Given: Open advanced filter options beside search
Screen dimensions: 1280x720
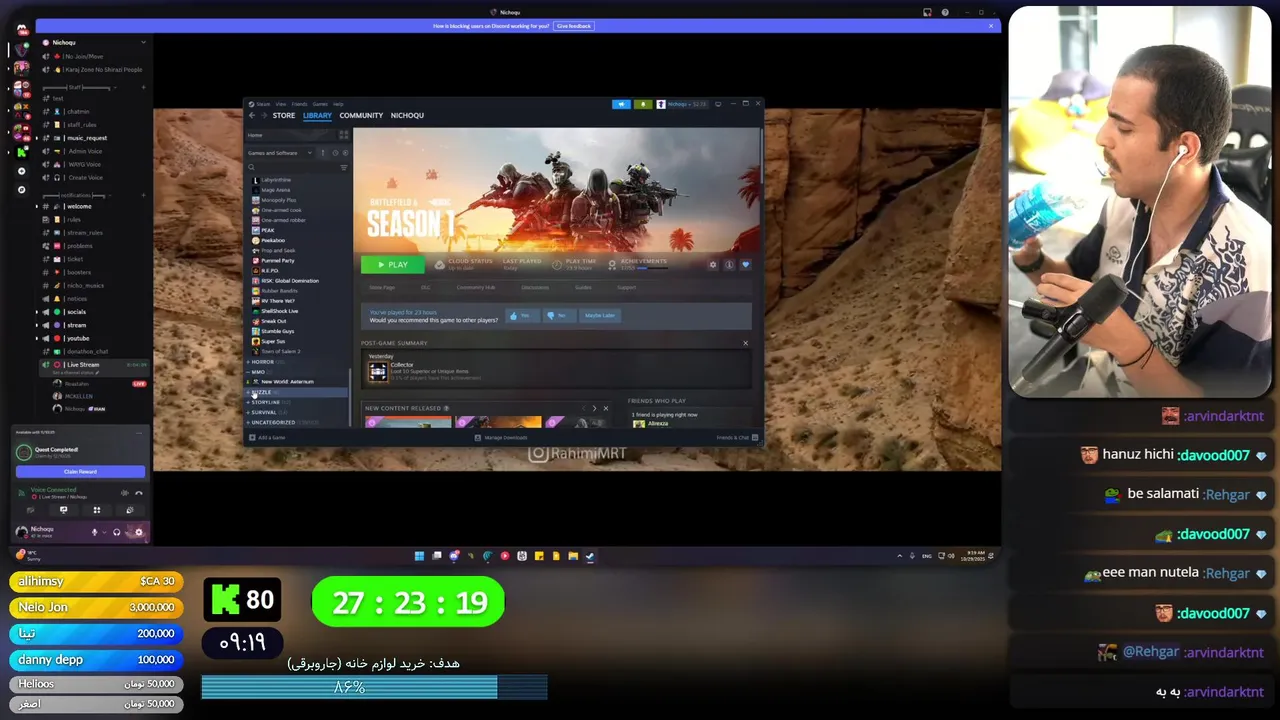Looking at the screenshot, I should 343,167.
